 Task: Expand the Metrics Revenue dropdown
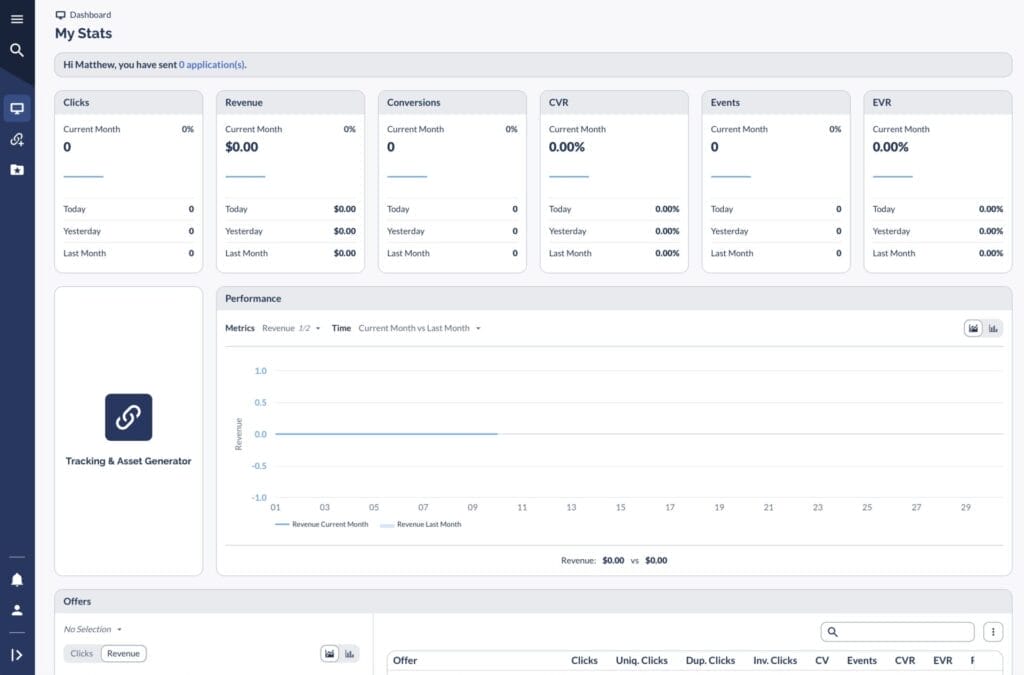click(291, 328)
